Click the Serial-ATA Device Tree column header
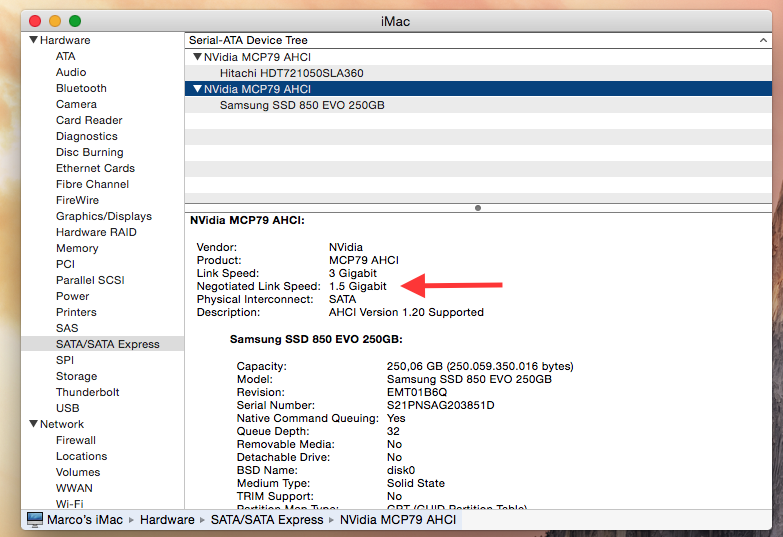 click(478, 40)
